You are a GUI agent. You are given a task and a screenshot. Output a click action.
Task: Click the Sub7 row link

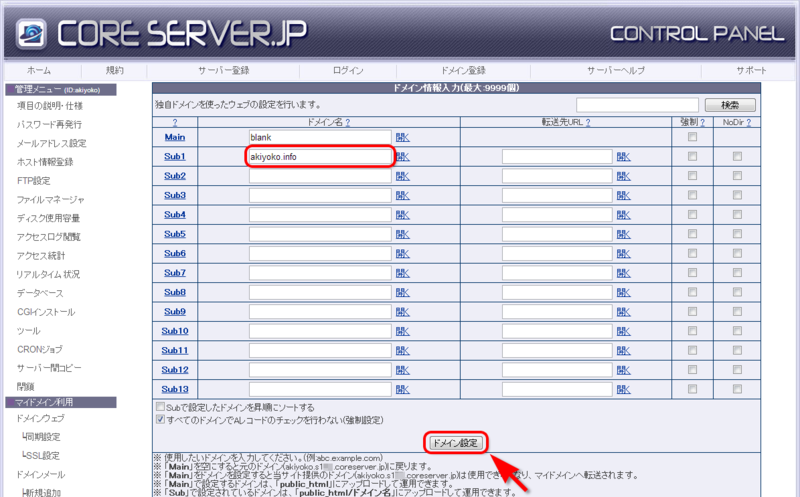coord(174,273)
